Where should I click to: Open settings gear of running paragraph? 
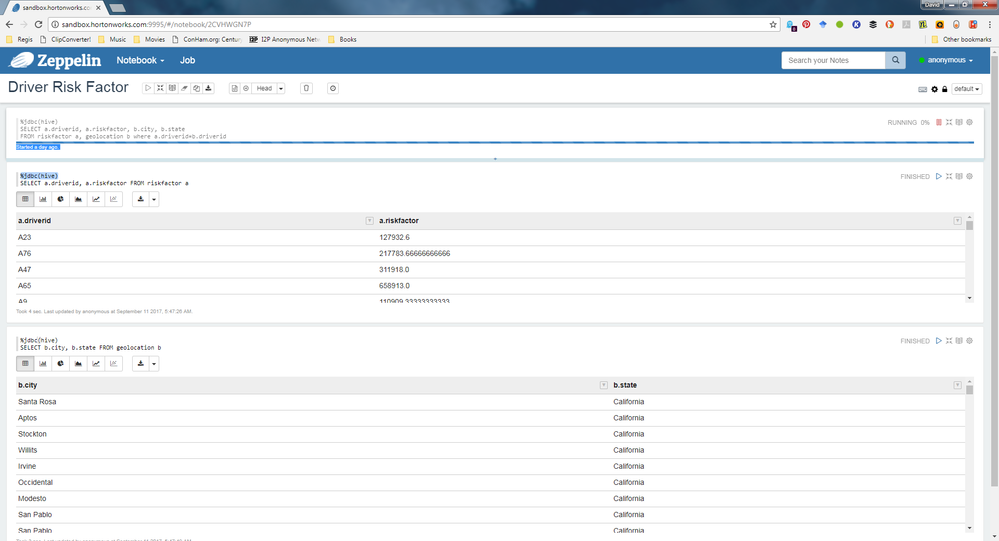[969, 122]
